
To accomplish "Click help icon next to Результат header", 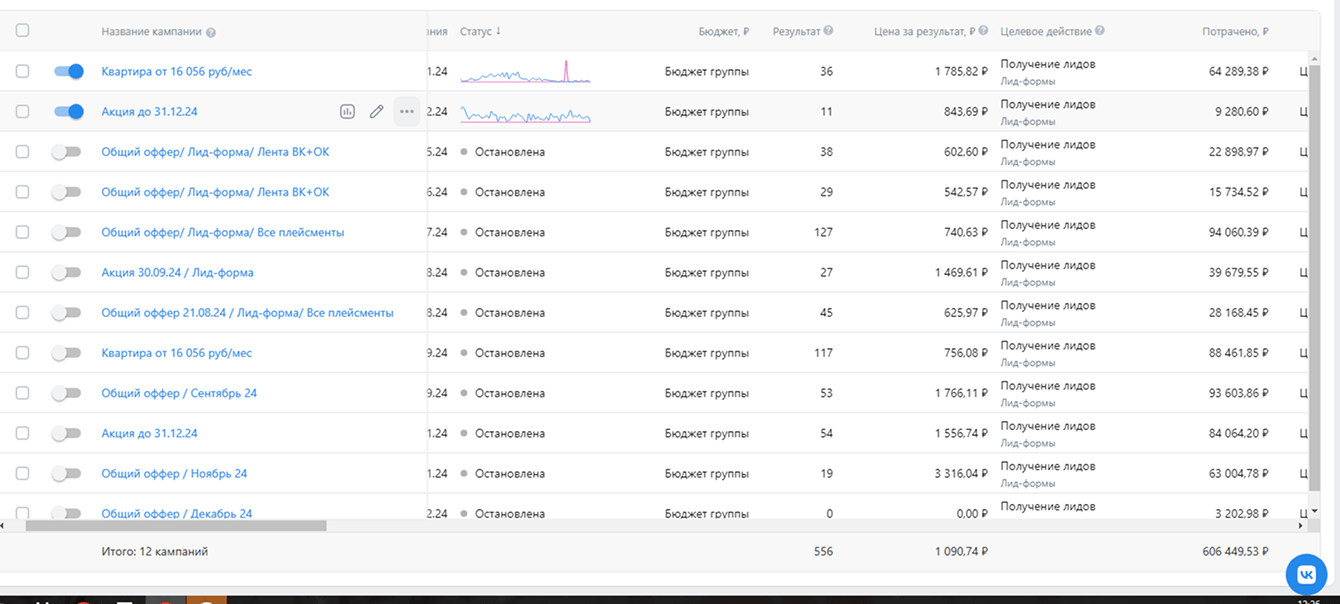I will [828, 31].
